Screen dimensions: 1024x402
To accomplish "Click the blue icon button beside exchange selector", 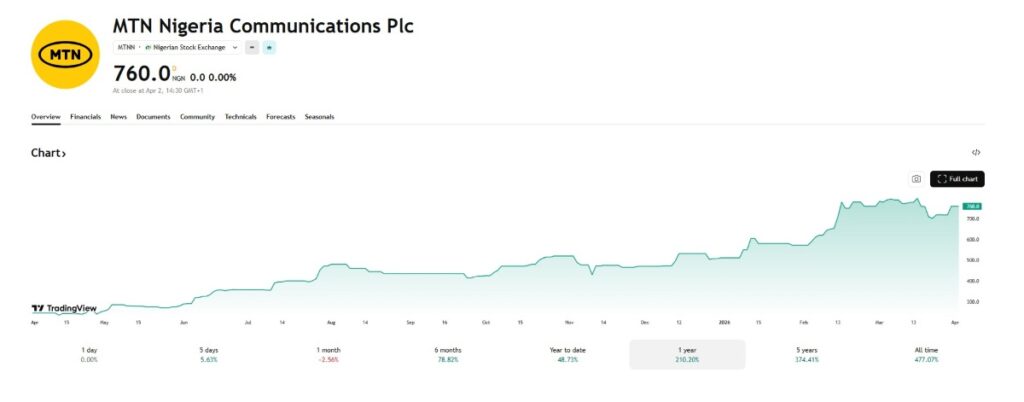I will [x=269, y=47].
